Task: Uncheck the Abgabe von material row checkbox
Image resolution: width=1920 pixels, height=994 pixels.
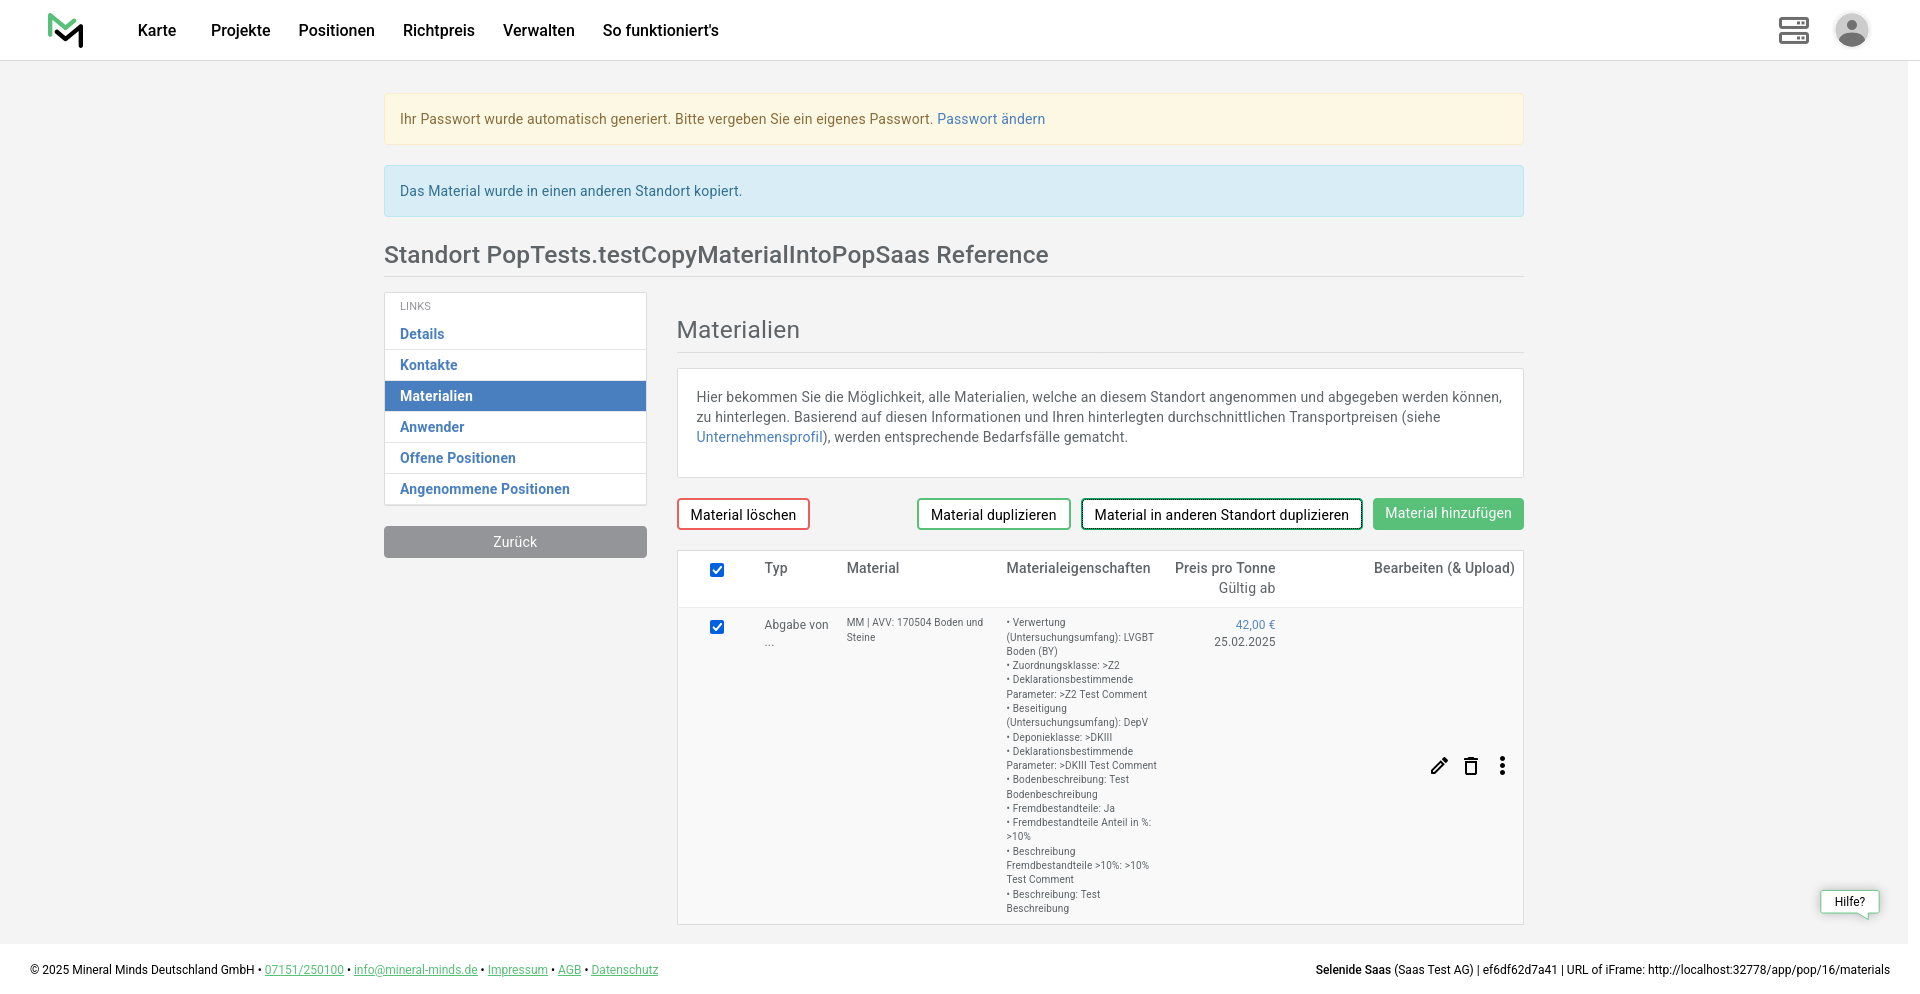Action: click(x=717, y=627)
